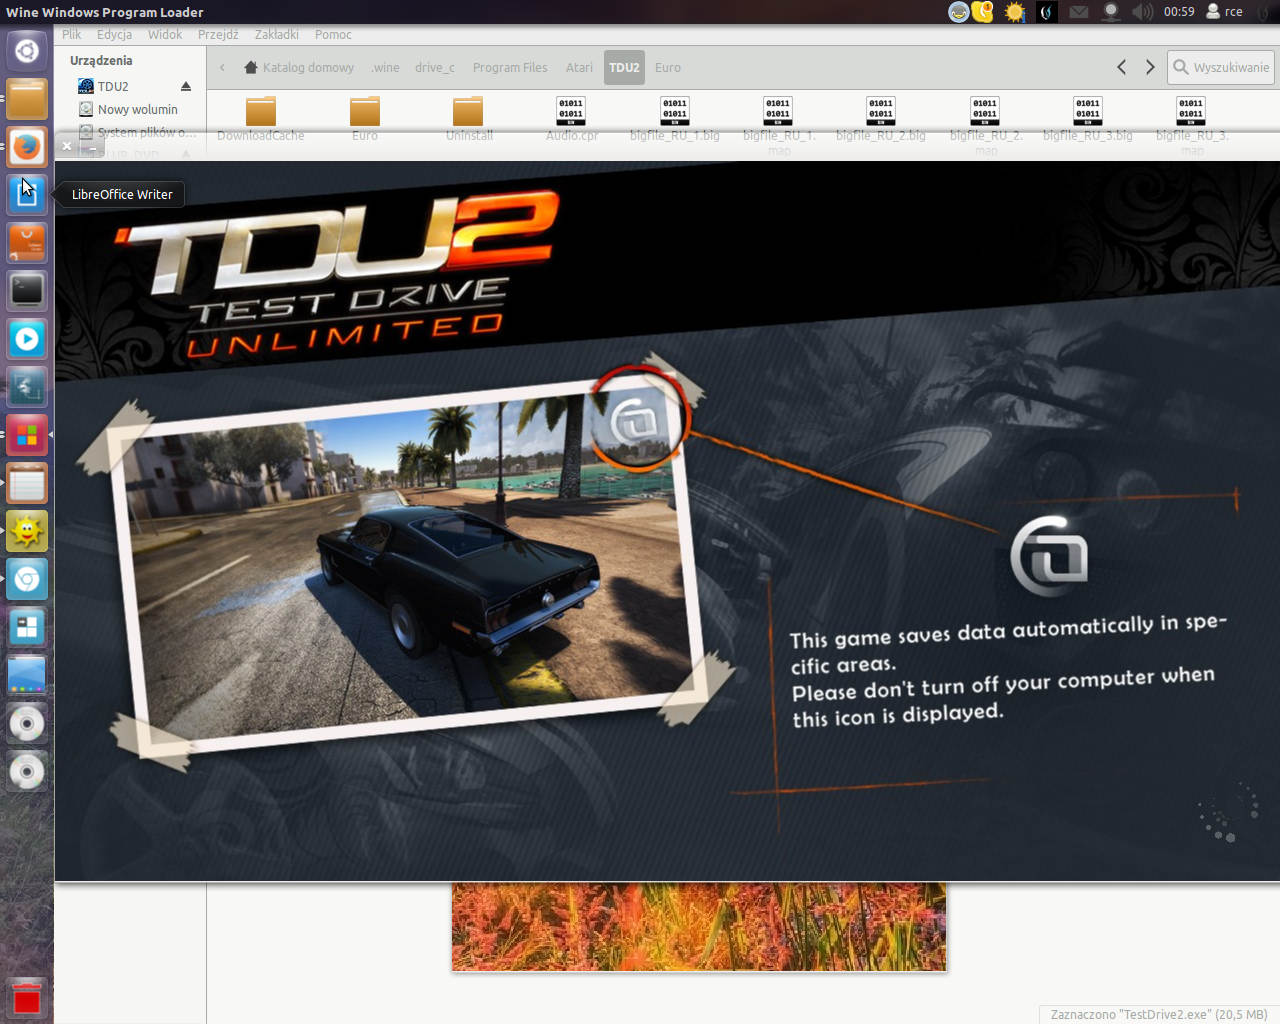
Task: Click the 00:59 clock in top panel
Action: [1179, 12]
